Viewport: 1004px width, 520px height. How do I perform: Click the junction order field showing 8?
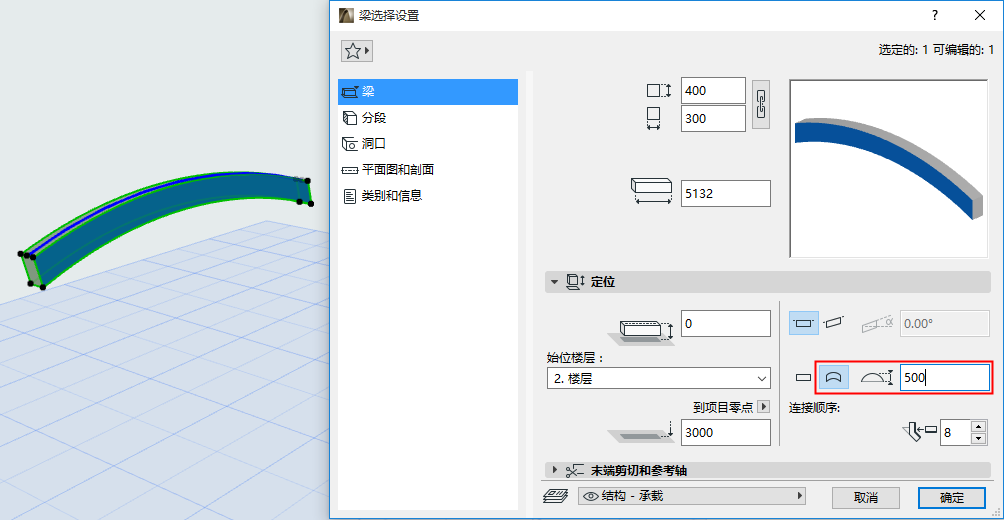click(x=955, y=433)
